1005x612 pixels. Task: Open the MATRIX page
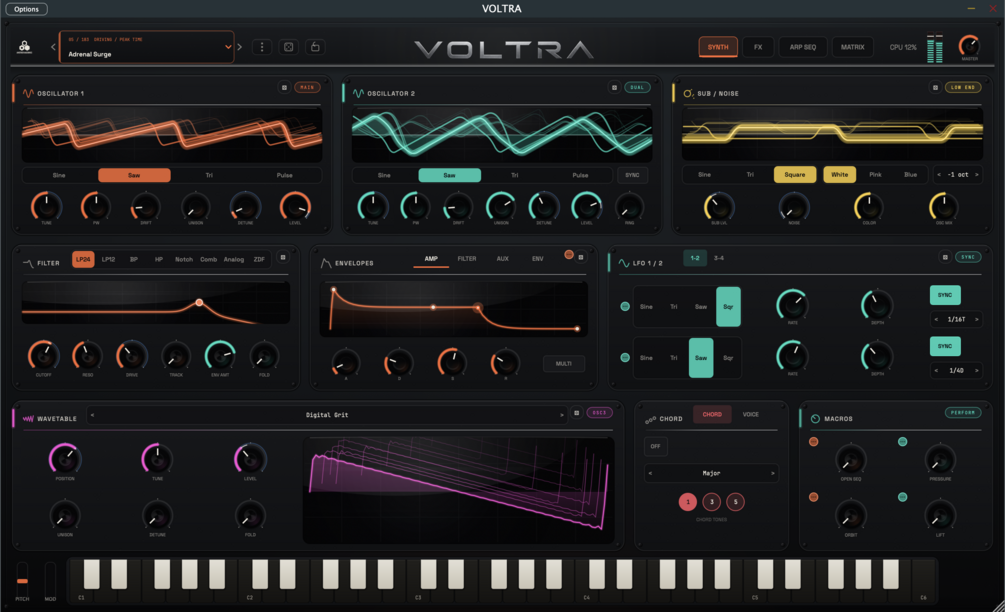point(852,47)
